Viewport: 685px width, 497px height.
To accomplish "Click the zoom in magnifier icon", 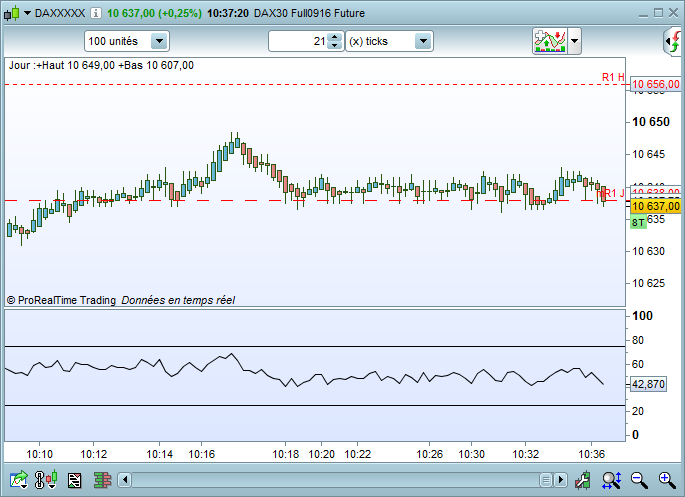I will [667, 480].
